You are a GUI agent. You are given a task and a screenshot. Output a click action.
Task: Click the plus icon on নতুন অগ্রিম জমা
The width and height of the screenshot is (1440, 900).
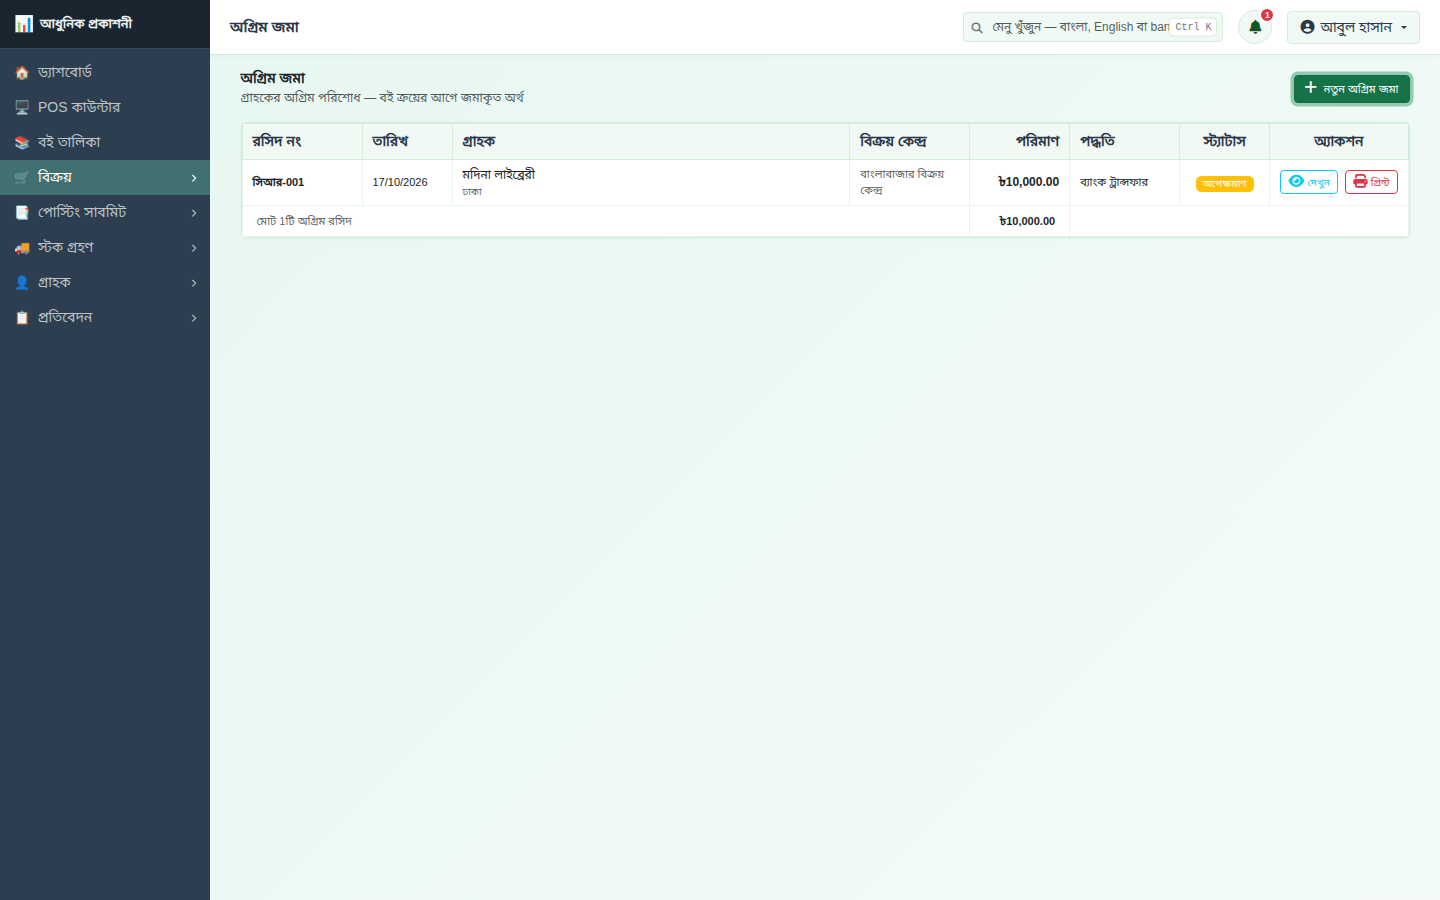(1311, 88)
